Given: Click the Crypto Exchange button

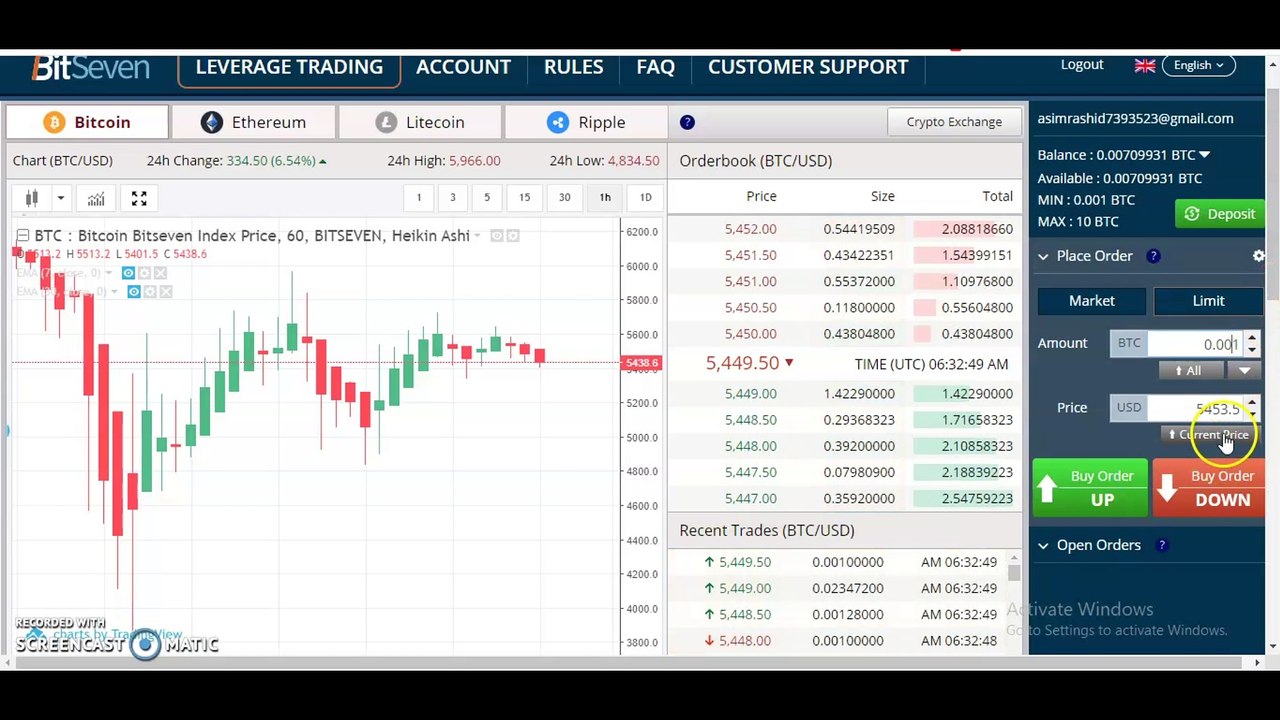Looking at the screenshot, I should [x=954, y=122].
